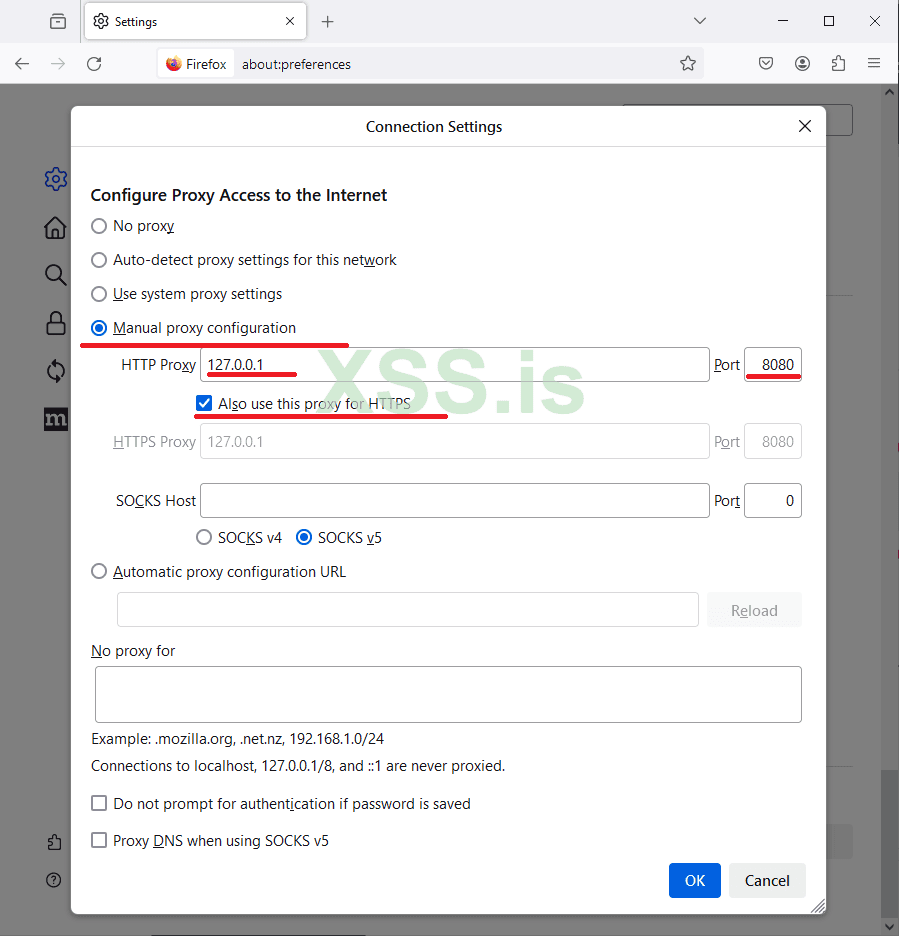Image resolution: width=899 pixels, height=936 pixels.
Task: Click the Reload button
Action: 754,610
